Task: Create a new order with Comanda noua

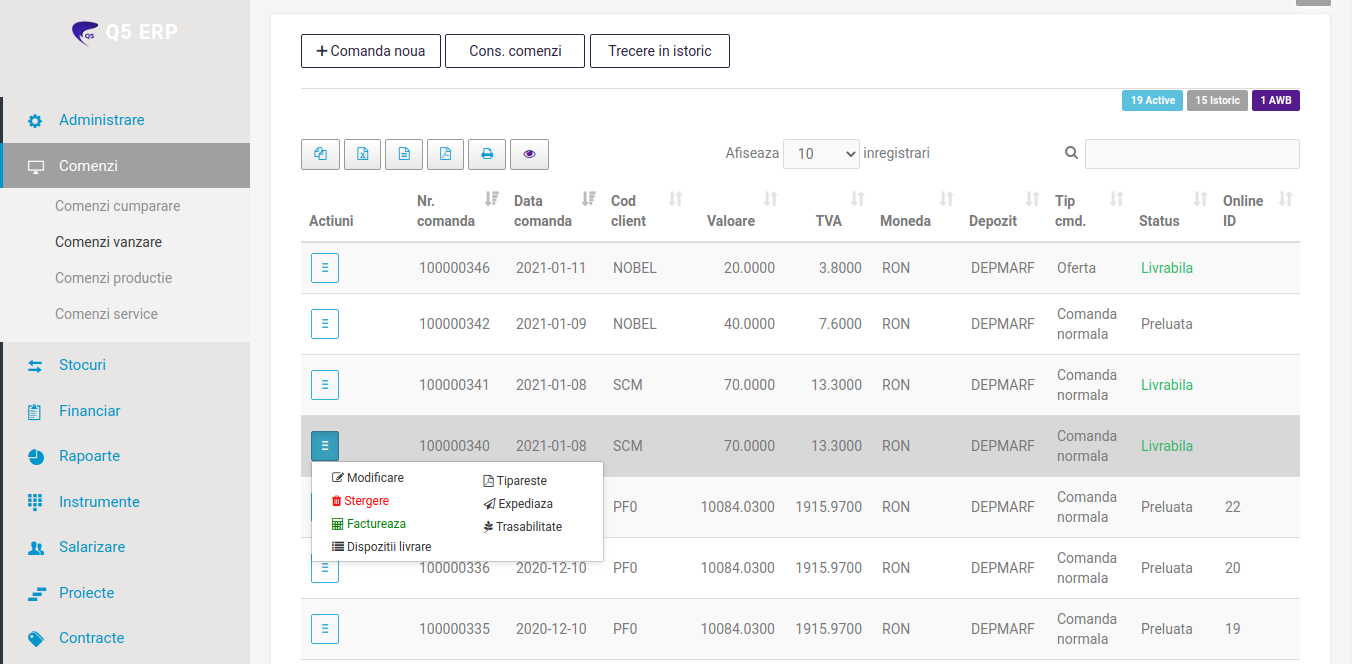Action: (371, 51)
